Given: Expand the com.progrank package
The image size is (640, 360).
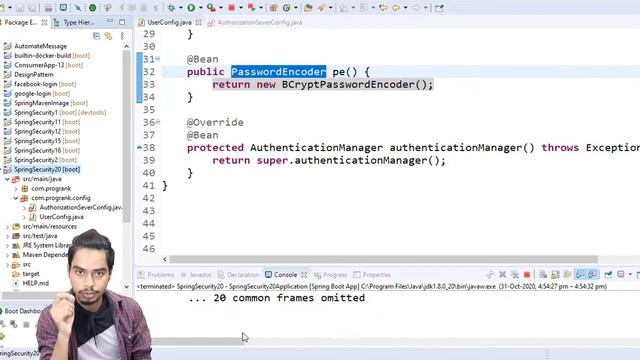Looking at the screenshot, I should (16, 189).
